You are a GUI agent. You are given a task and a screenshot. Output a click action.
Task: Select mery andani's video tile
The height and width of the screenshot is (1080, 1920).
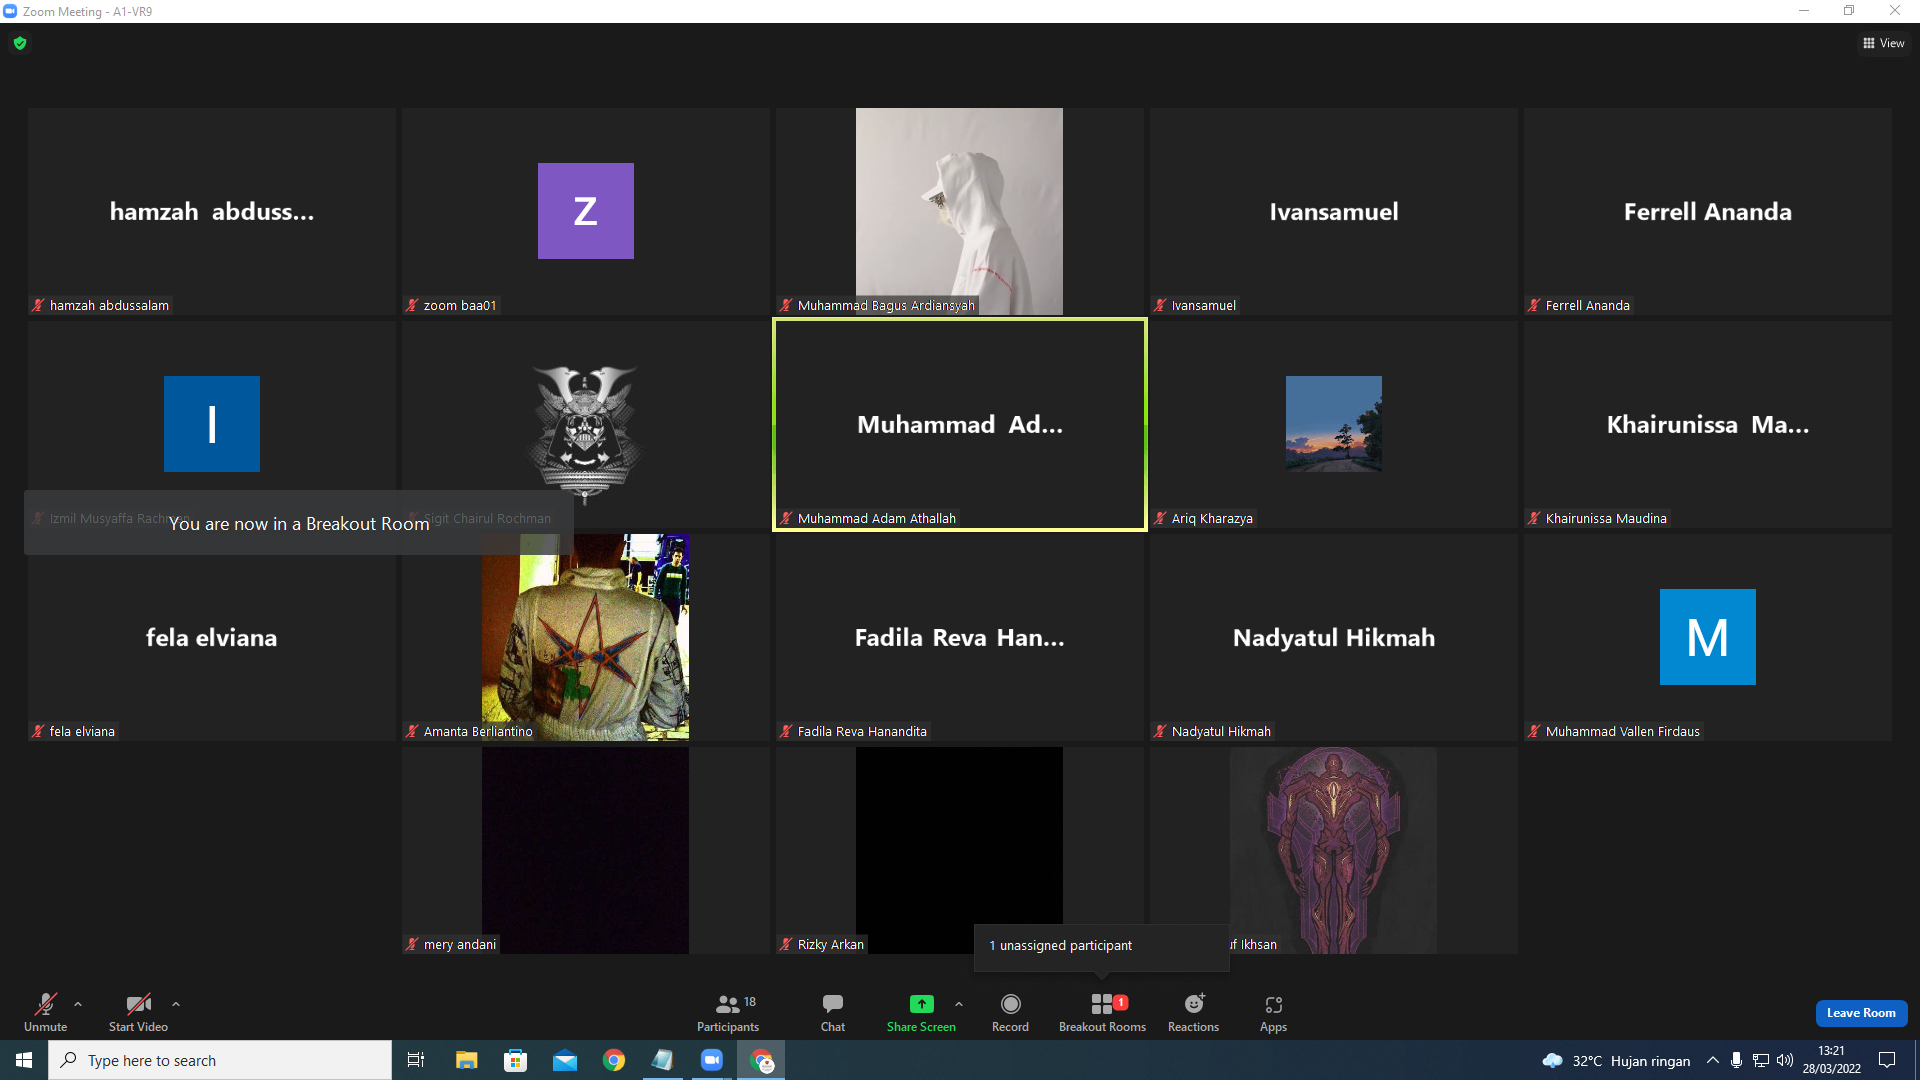(586, 850)
